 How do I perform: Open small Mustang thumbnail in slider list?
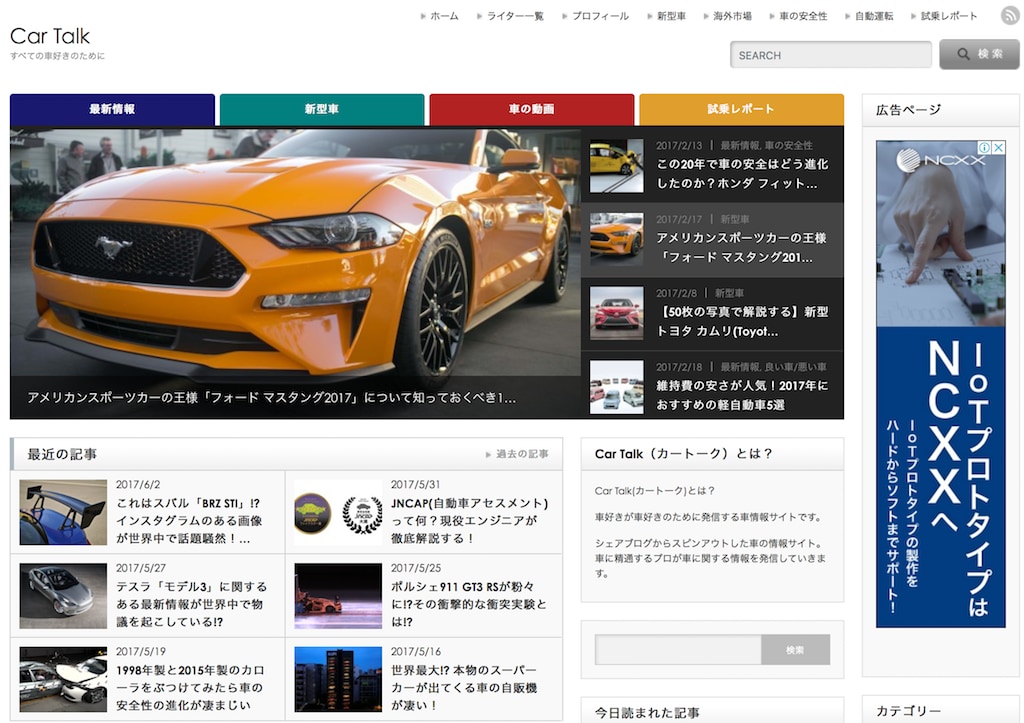tap(616, 240)
